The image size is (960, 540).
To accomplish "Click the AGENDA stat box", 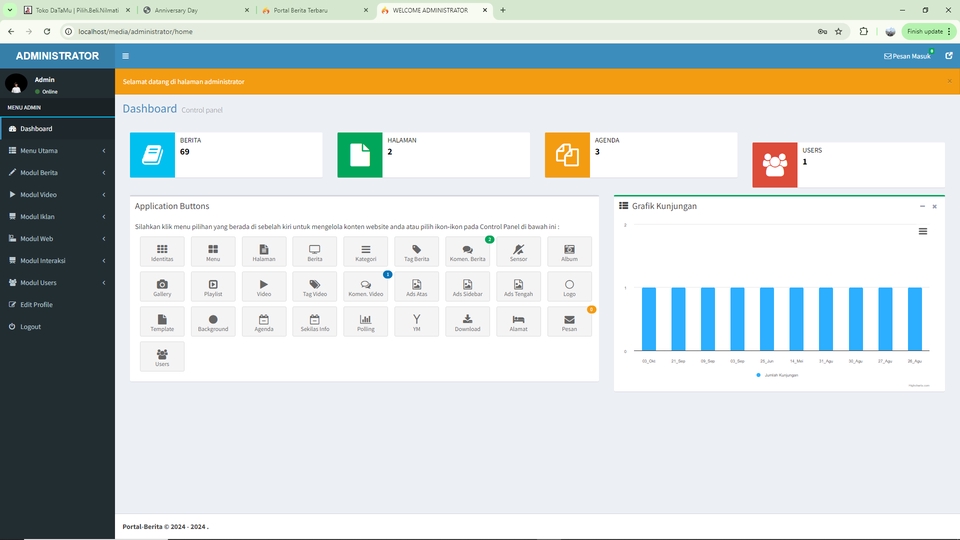I will point(641,155).
